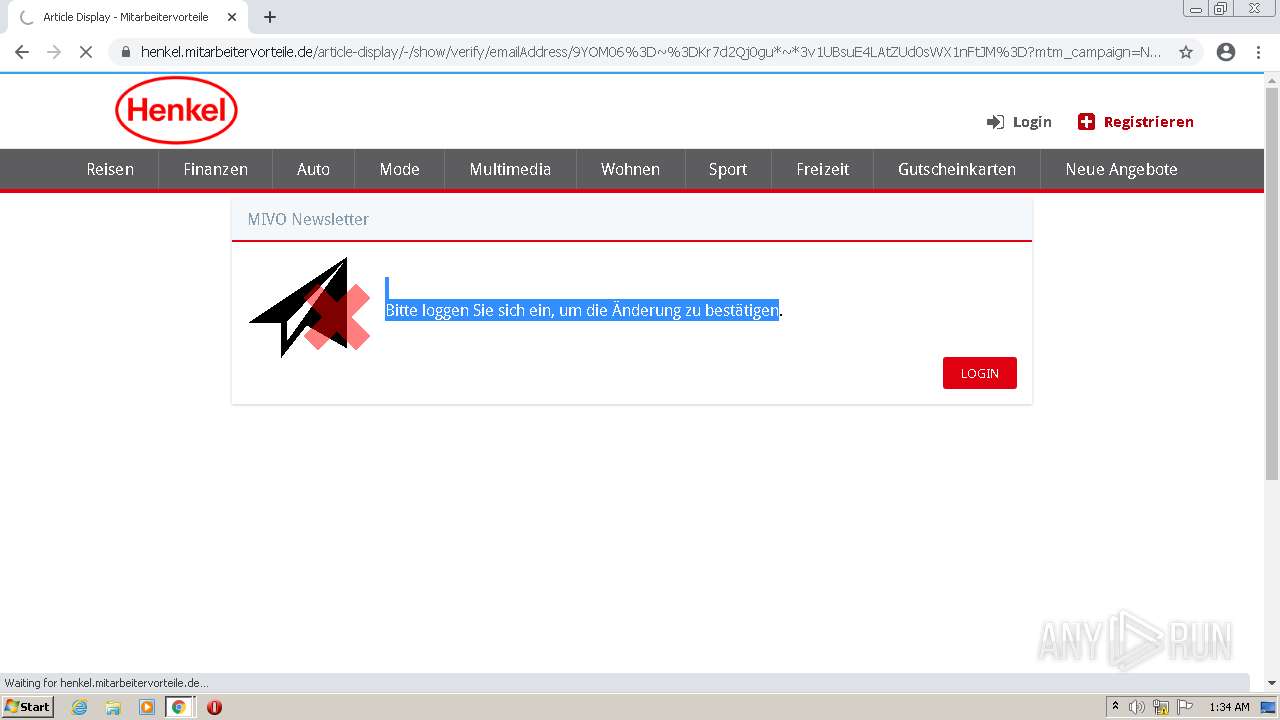Click the MIVO Newsletter heading
This screenshot has width=1280, height=720.
pyautogui.click(x=308, y=219)
